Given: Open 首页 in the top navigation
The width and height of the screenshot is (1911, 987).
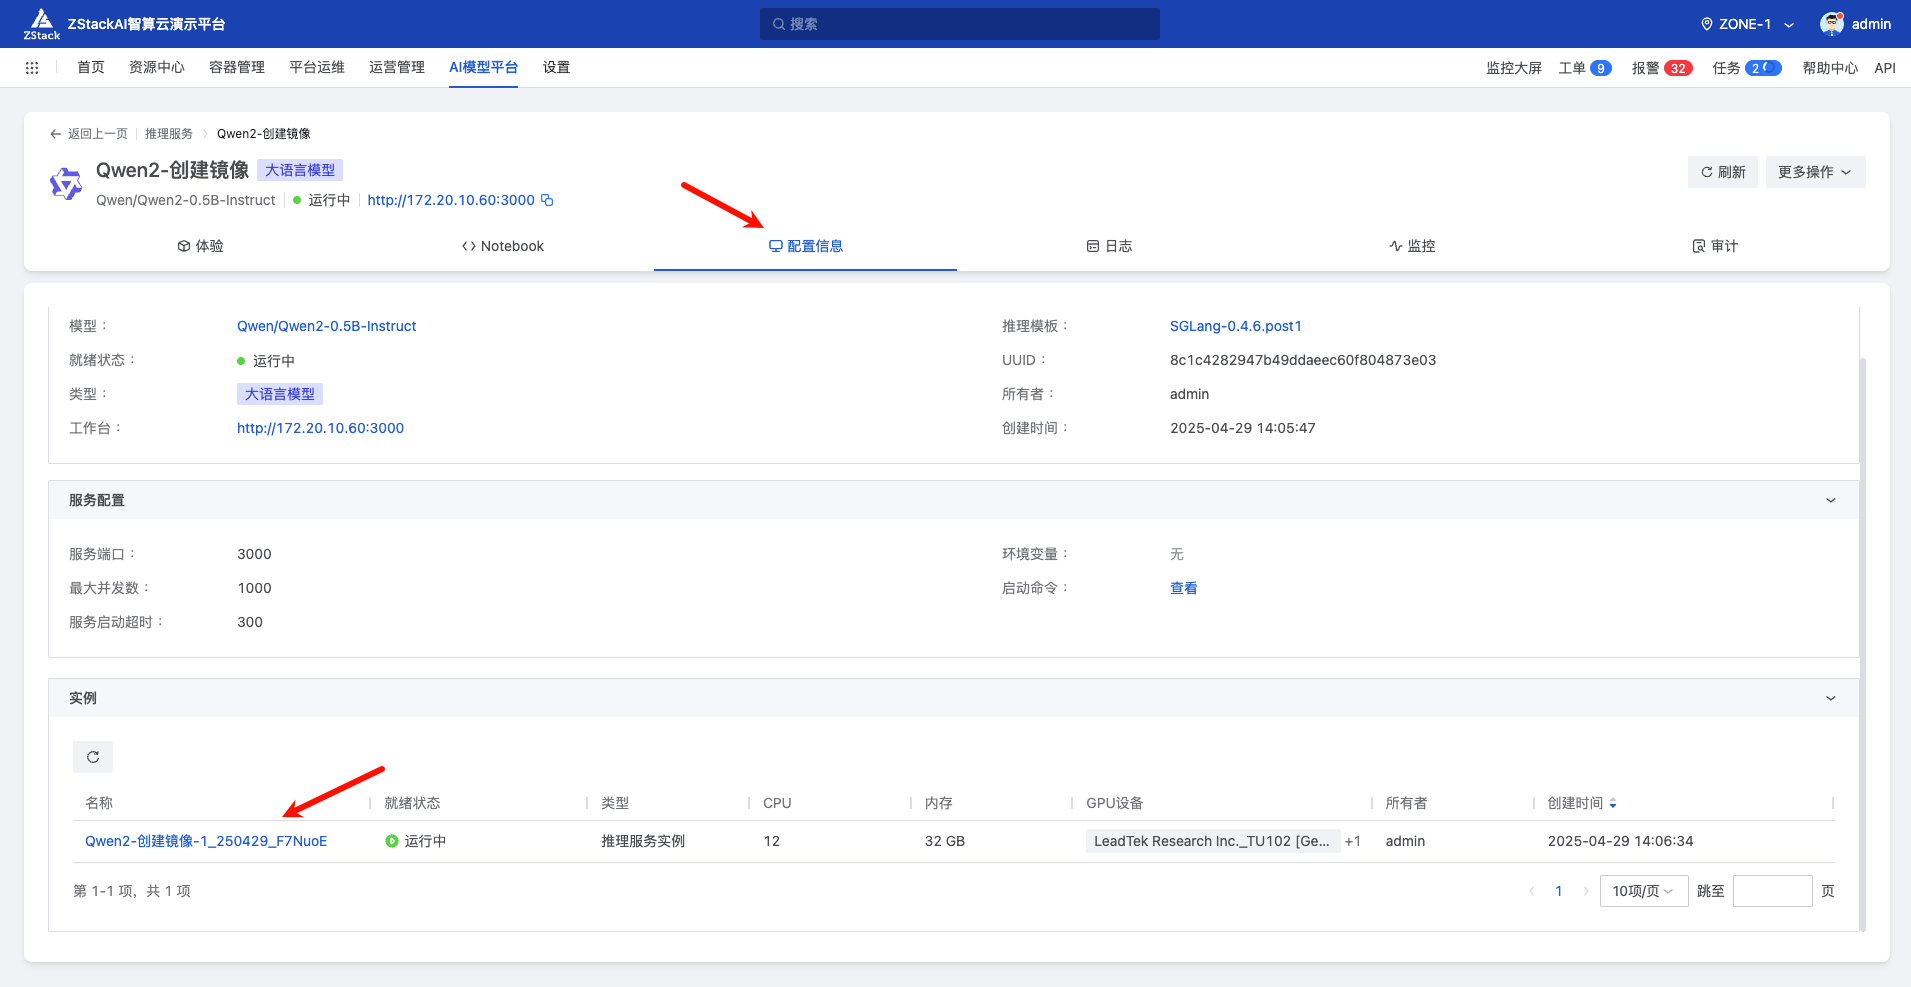Looking at the screenshot, I should coord(91,67).
